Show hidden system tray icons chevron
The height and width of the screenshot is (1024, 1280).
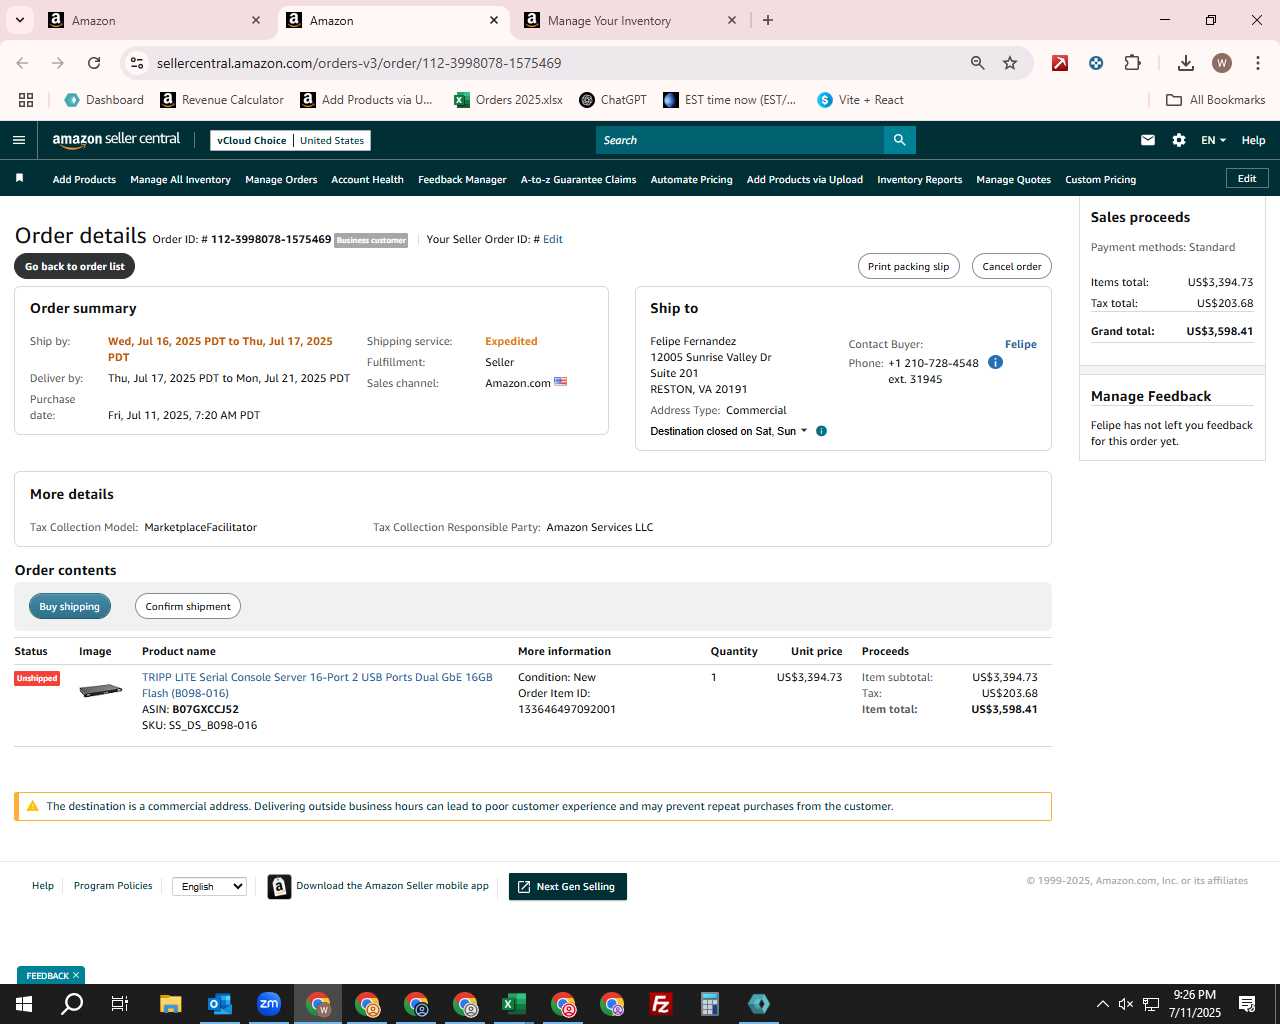coord(1102,1004)
